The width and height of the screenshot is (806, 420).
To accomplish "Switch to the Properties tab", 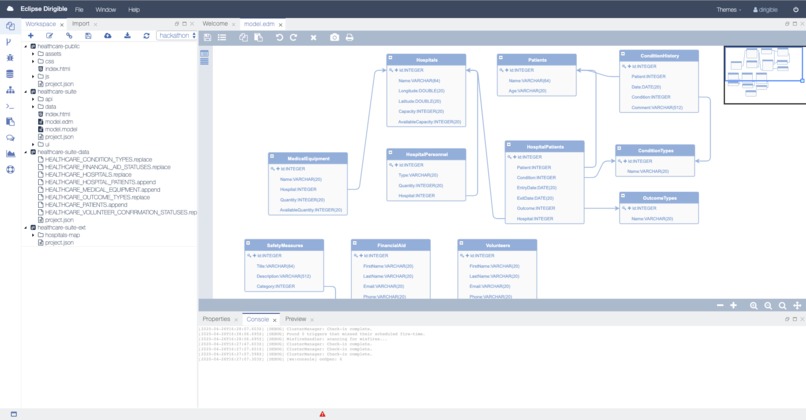I will [216, 319].
